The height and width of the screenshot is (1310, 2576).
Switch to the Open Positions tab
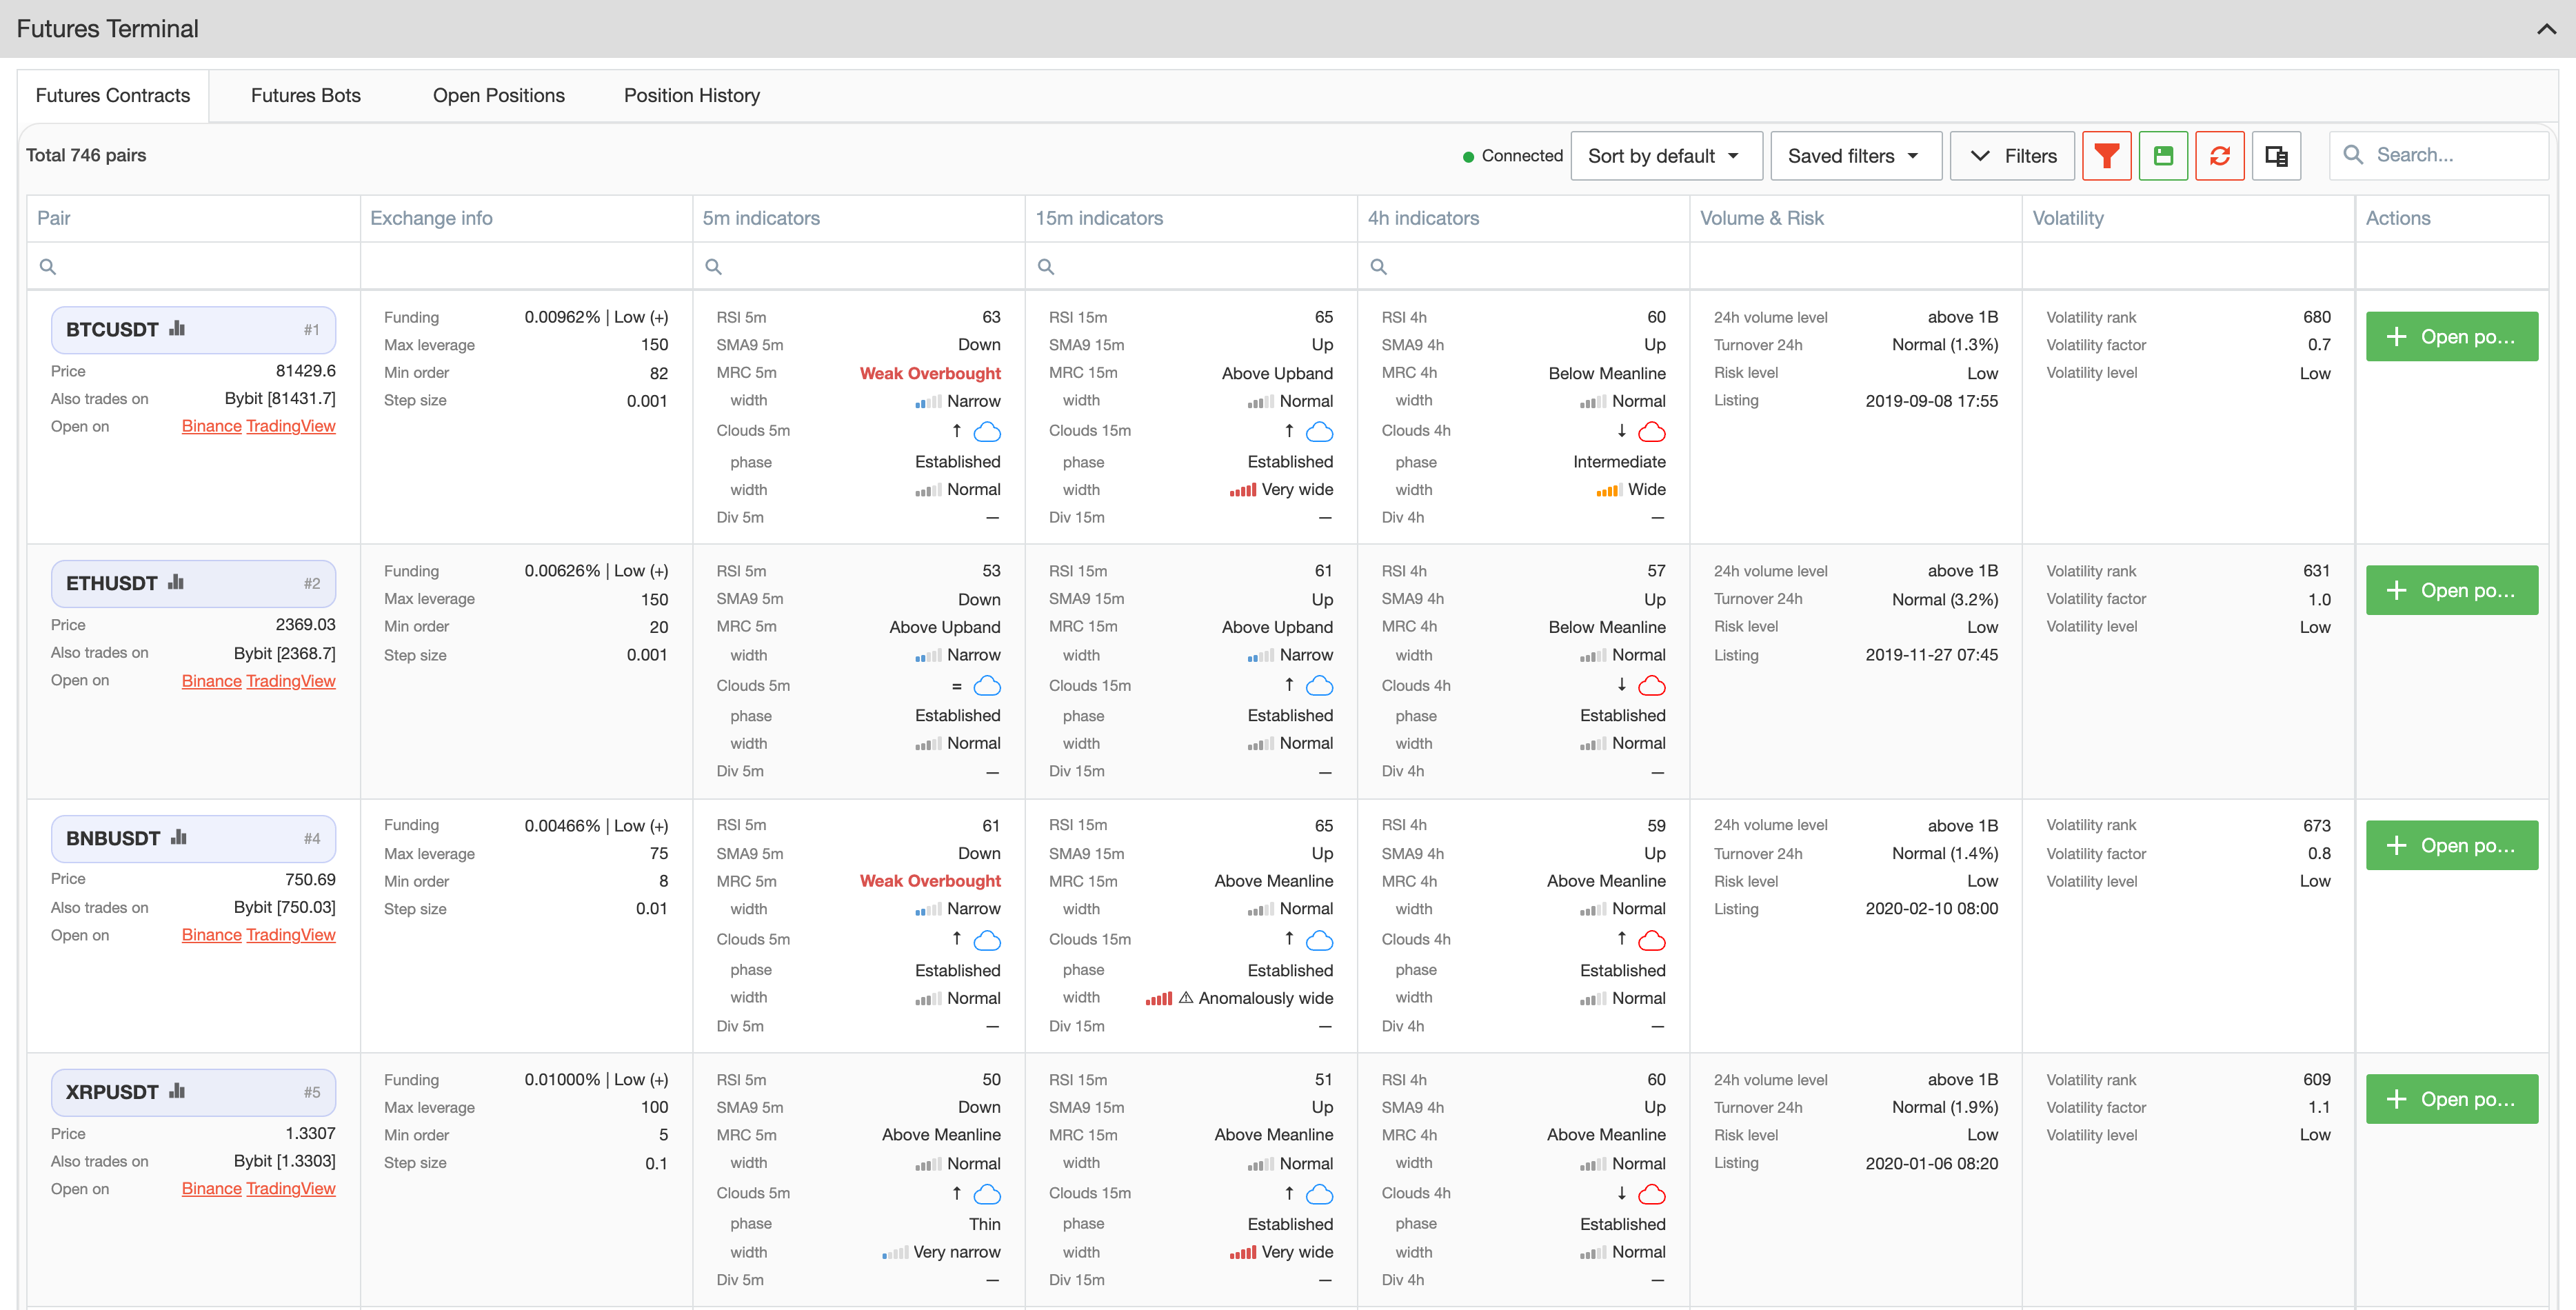pyautogui.click(x=499, y=96)
